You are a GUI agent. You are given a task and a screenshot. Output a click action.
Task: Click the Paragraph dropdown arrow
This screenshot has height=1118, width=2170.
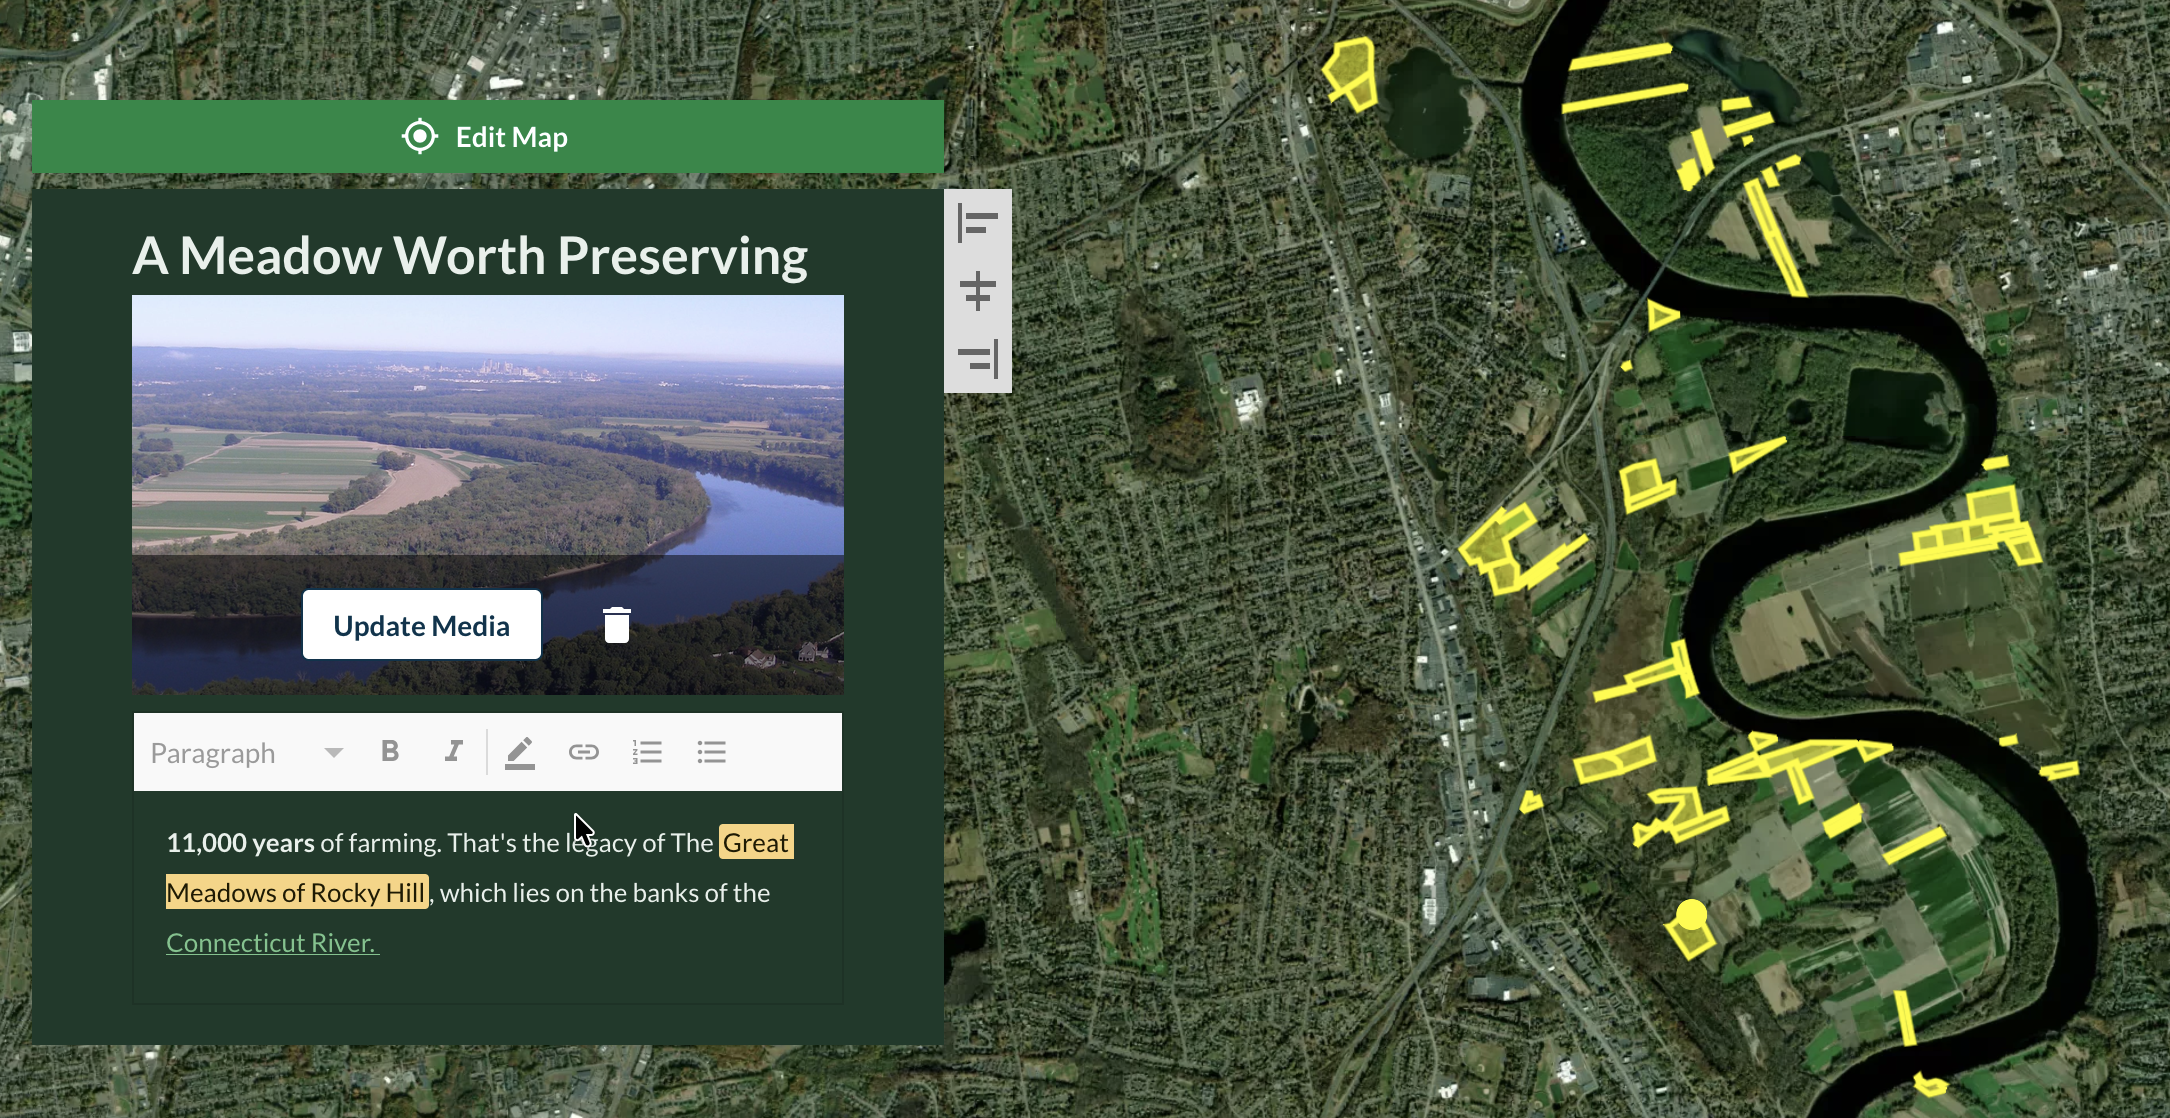click(334, 753)
